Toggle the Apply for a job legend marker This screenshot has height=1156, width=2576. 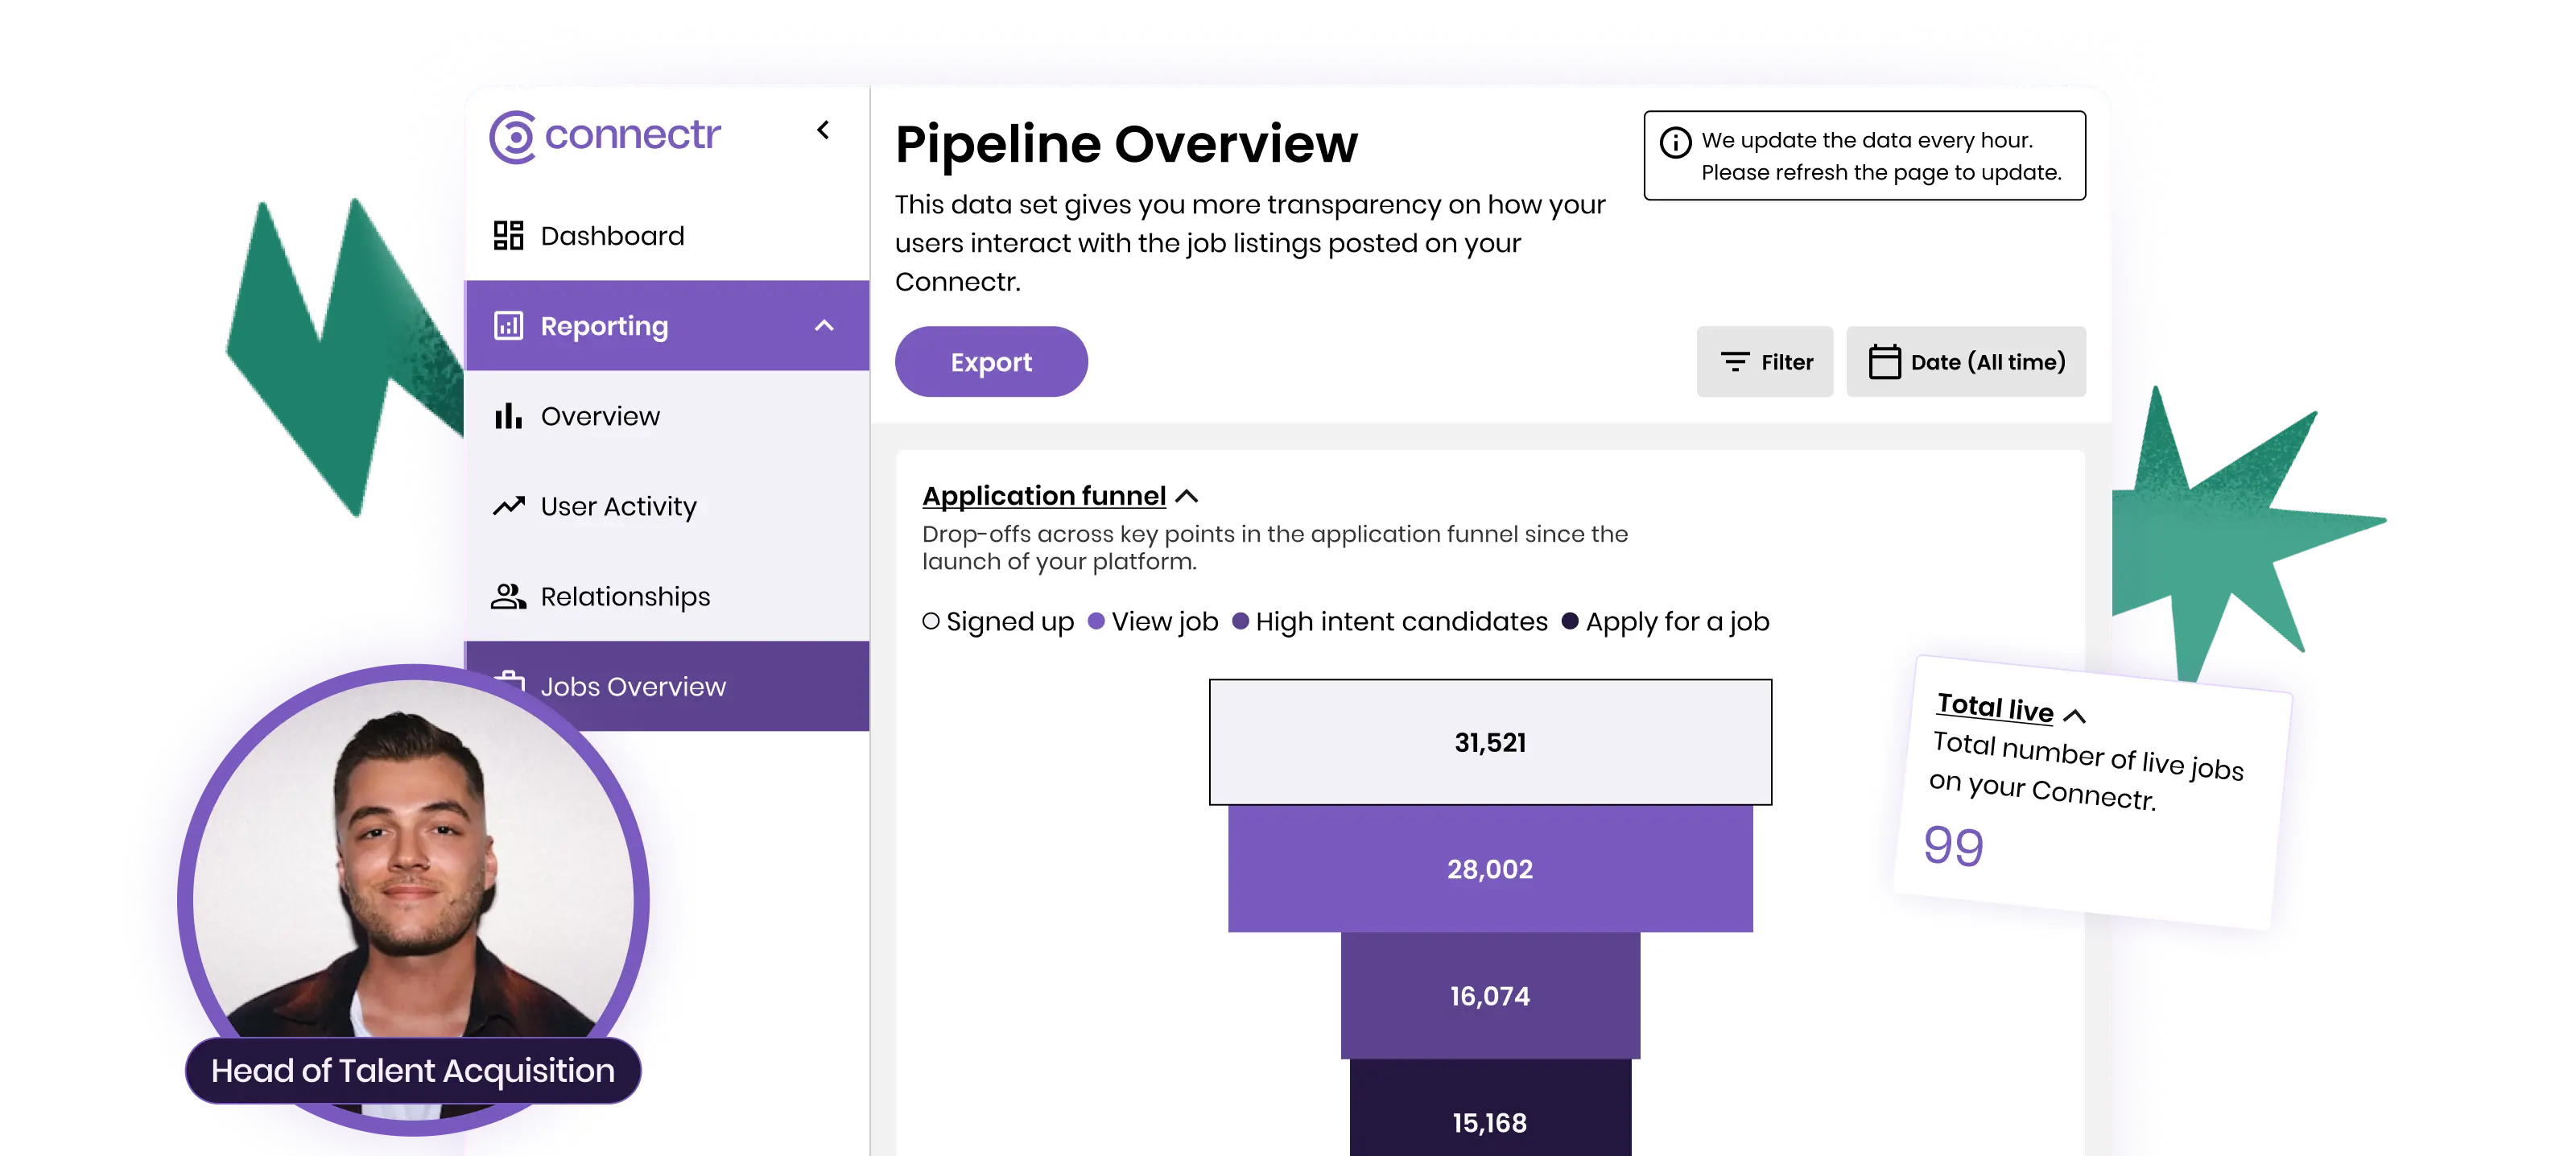(1569, 621)
